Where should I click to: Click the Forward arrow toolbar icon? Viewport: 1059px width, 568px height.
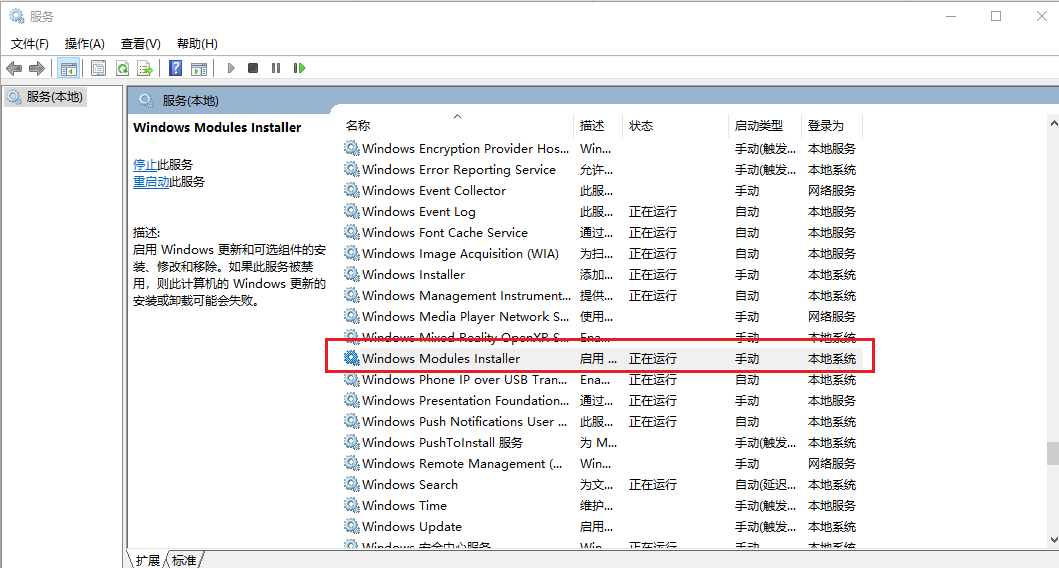pos(37,68)
